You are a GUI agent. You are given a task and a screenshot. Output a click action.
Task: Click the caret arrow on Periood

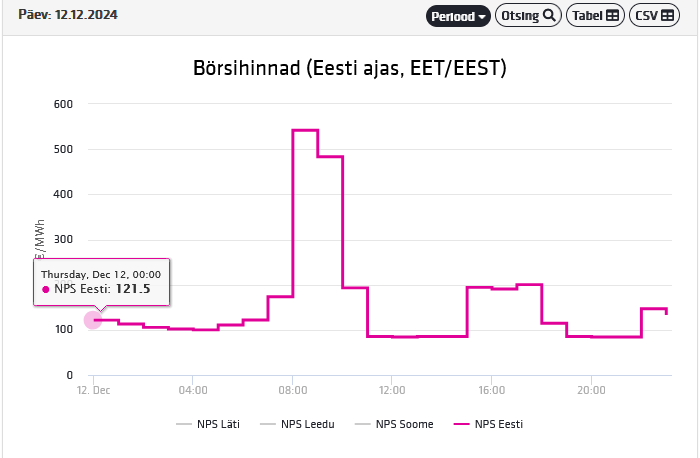(x=482, y=17)
